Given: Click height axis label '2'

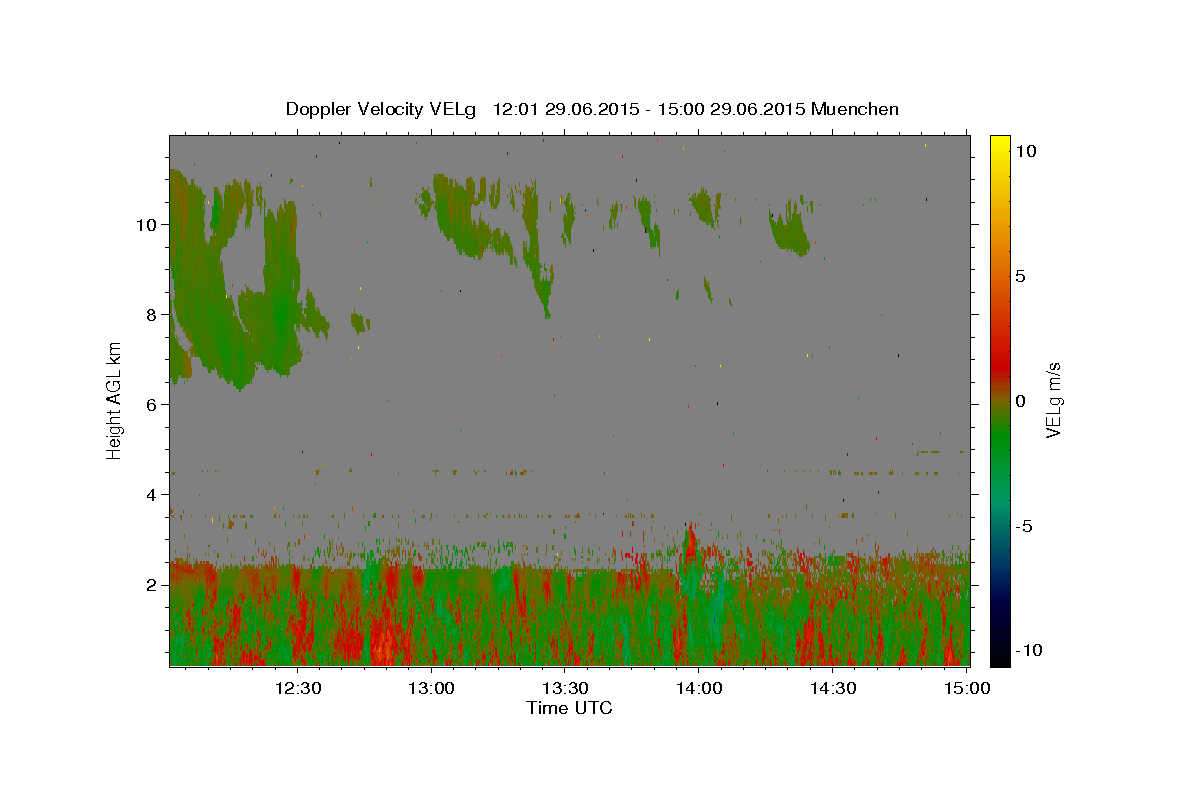Looking at the screenshot, I should [150, 584].
